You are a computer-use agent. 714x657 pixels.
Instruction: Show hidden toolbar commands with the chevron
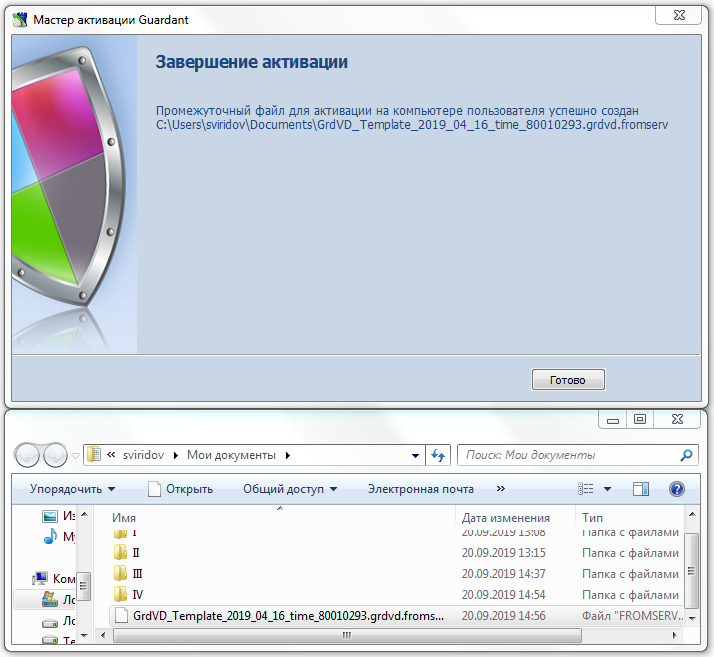click(501, 489)
